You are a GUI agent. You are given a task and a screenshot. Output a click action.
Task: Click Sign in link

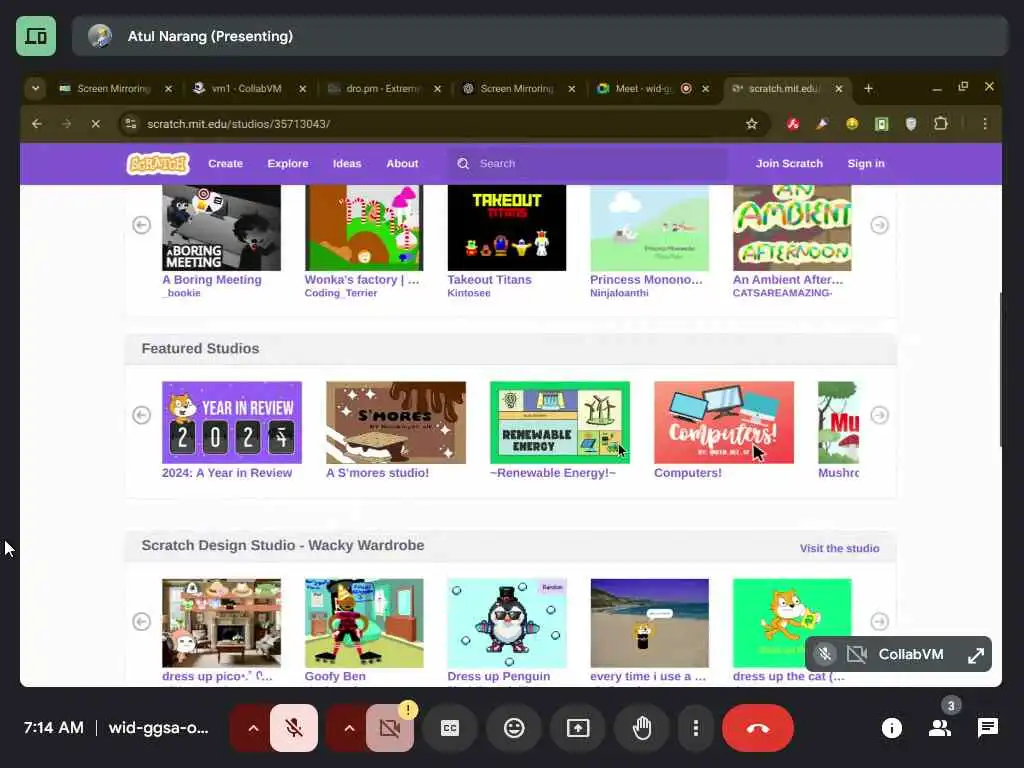click(866, 163)
